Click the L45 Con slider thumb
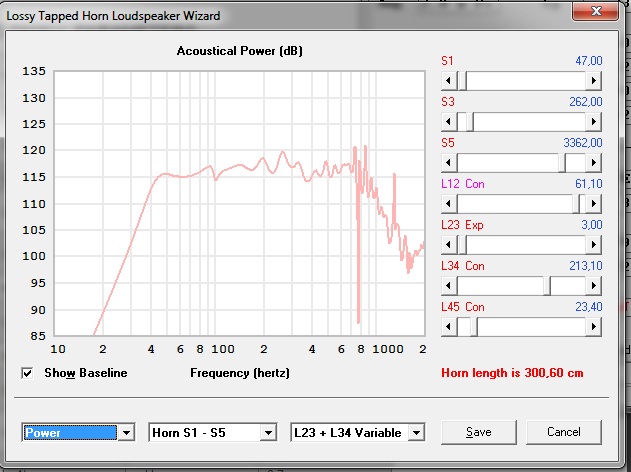The width and height of the screenshot is (631, 472). click(474, 327)
